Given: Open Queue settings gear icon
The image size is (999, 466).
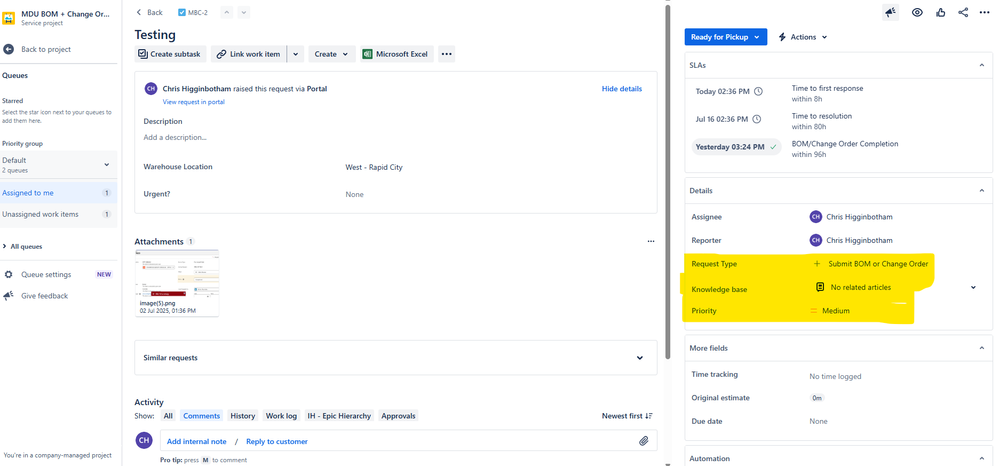Looking at the screenshot, I should (8, 274).
